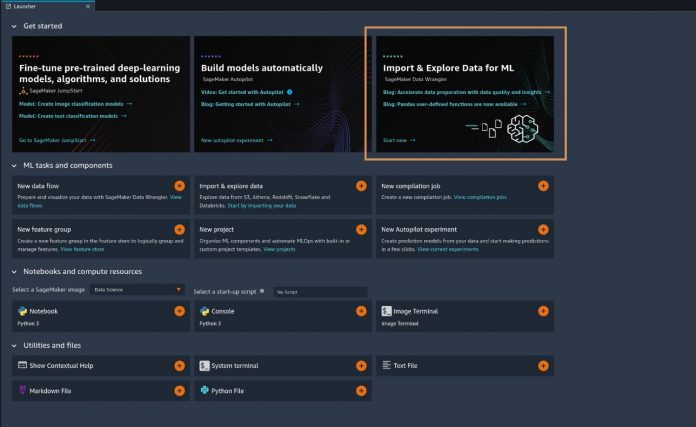This screenshot has height=427, width=696.
Task: Click the Markdown File icon
Action: pos(22,390)
